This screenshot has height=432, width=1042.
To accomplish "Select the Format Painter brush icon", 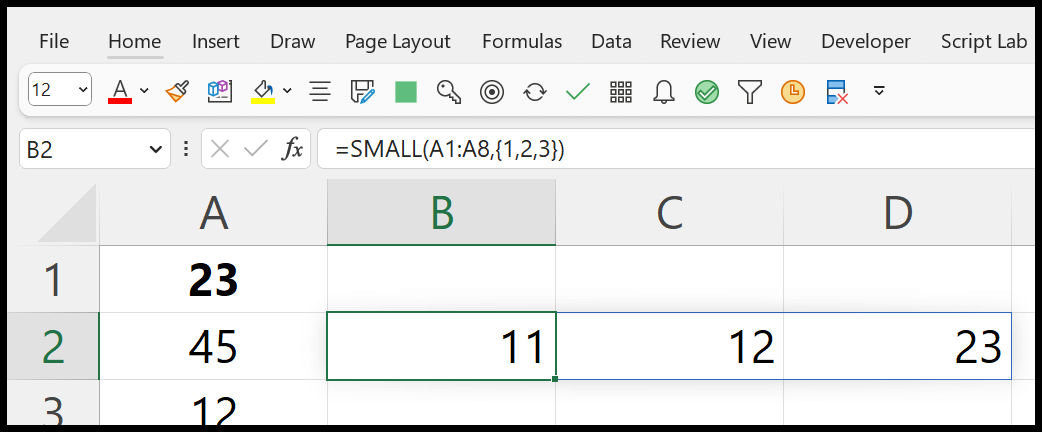I will pos(177,91).
